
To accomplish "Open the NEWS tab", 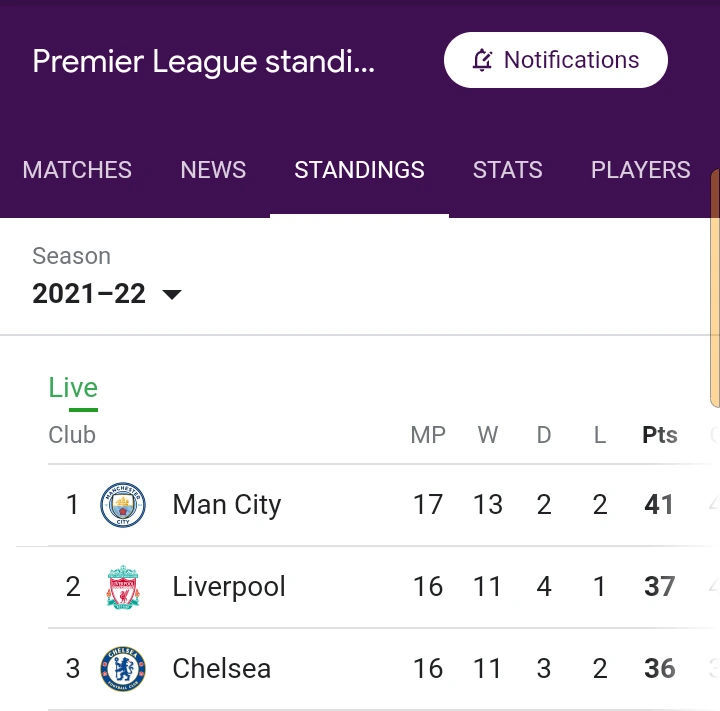I will click(x=213, y=170).
